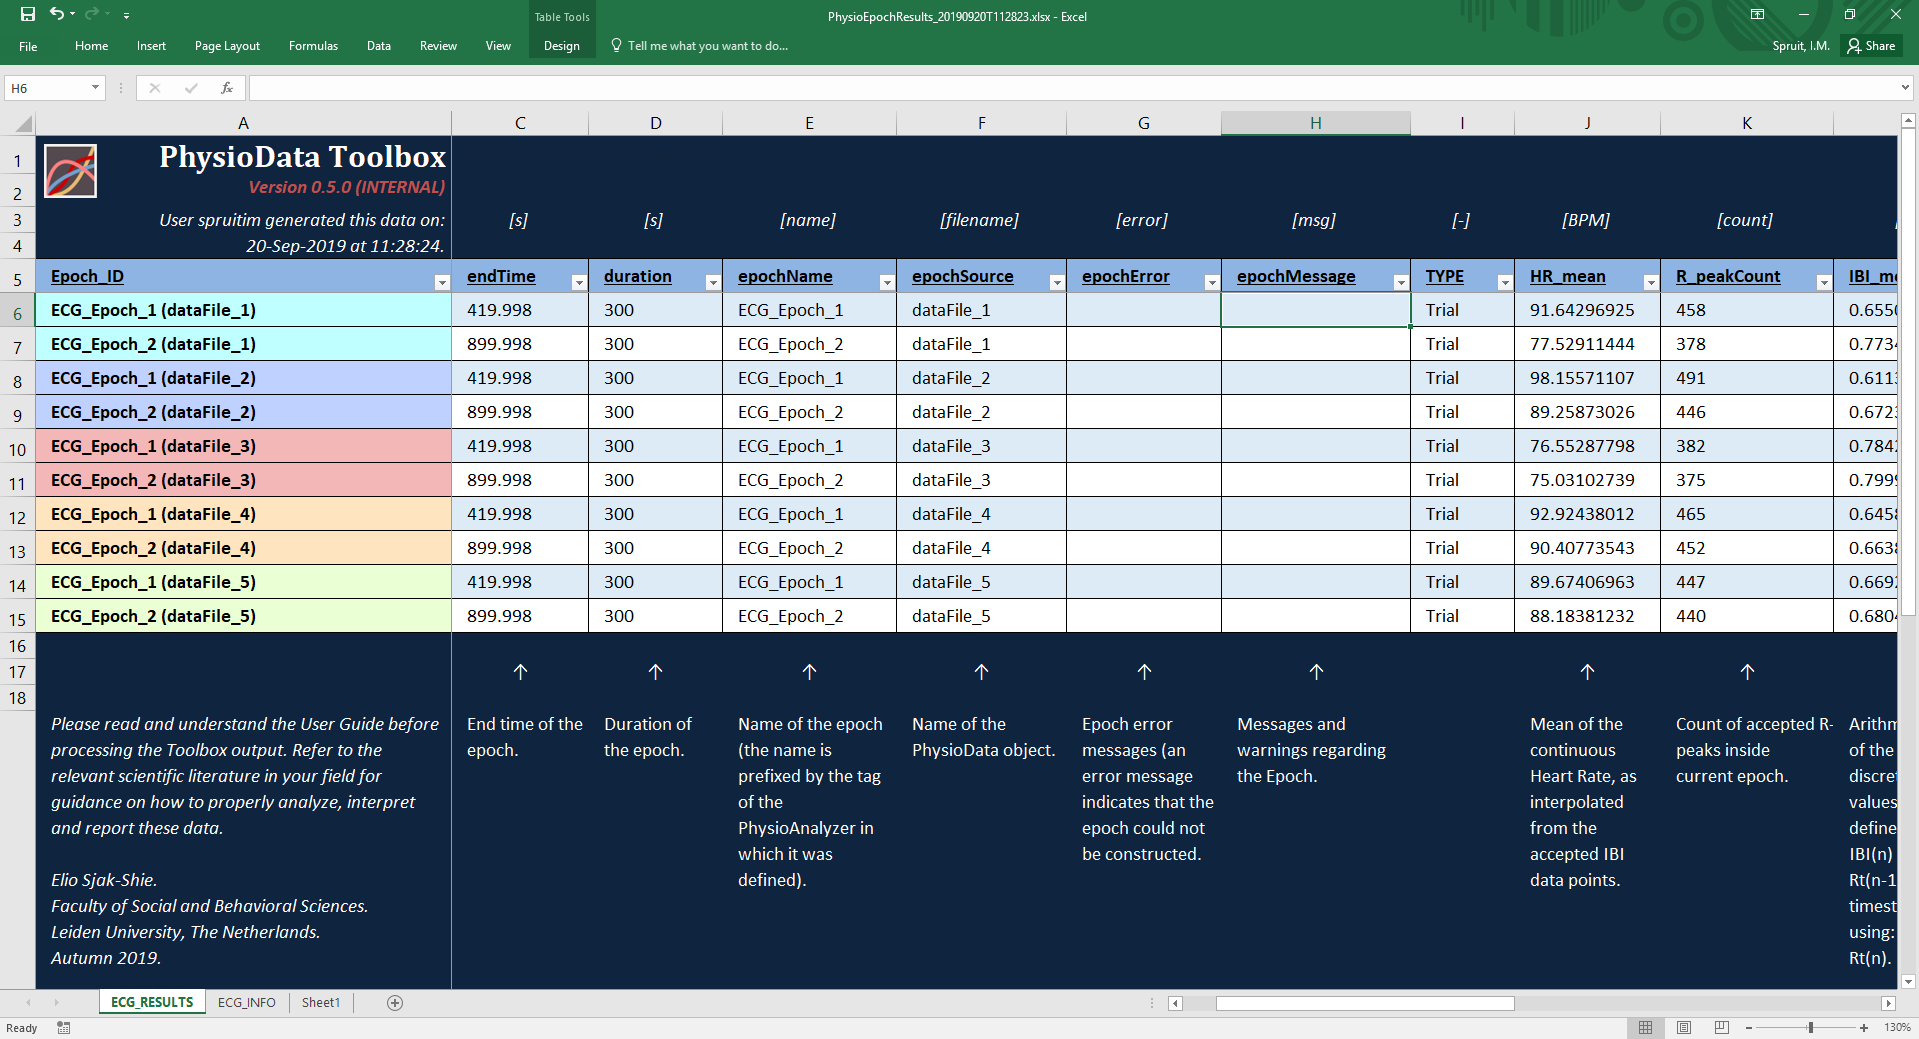
Task: Open Epoch_ID column filter dropdown
Action: pyautogui.click(x=442, y=283)
